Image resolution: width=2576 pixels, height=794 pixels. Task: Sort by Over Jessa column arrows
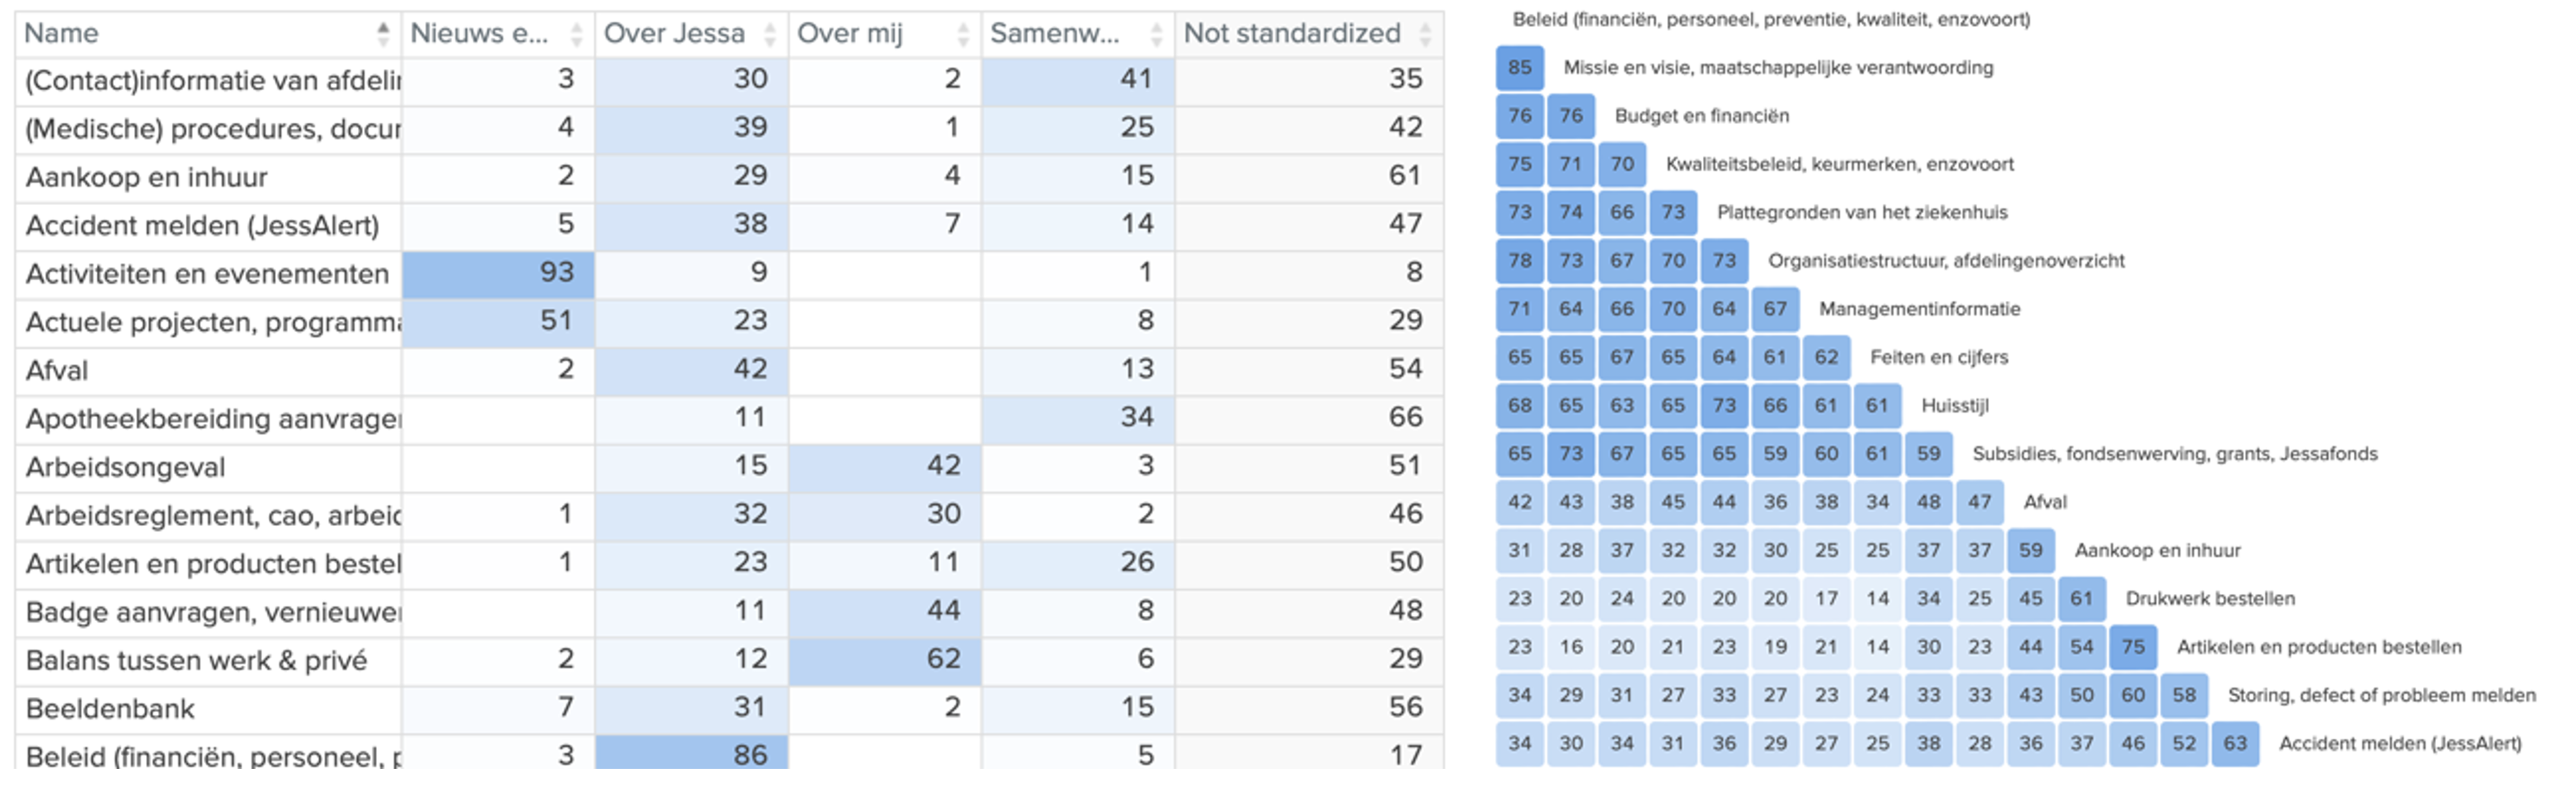769,34
